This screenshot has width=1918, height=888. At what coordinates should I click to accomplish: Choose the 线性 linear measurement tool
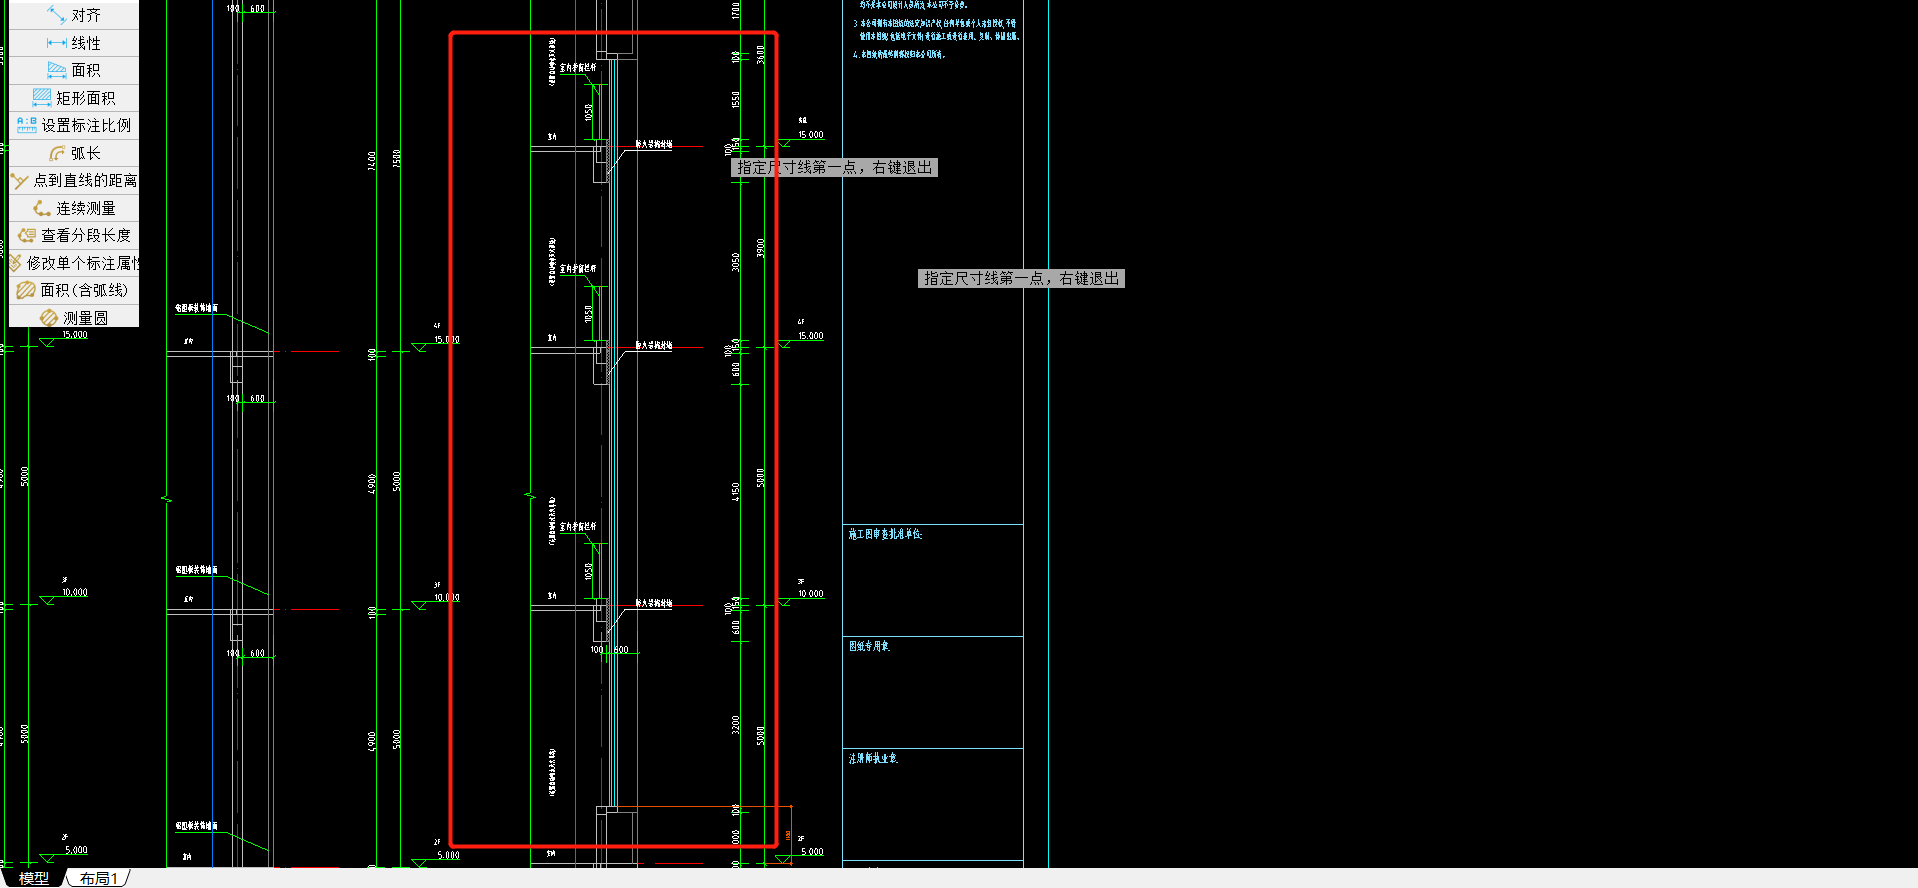click(x=74, y=43)
